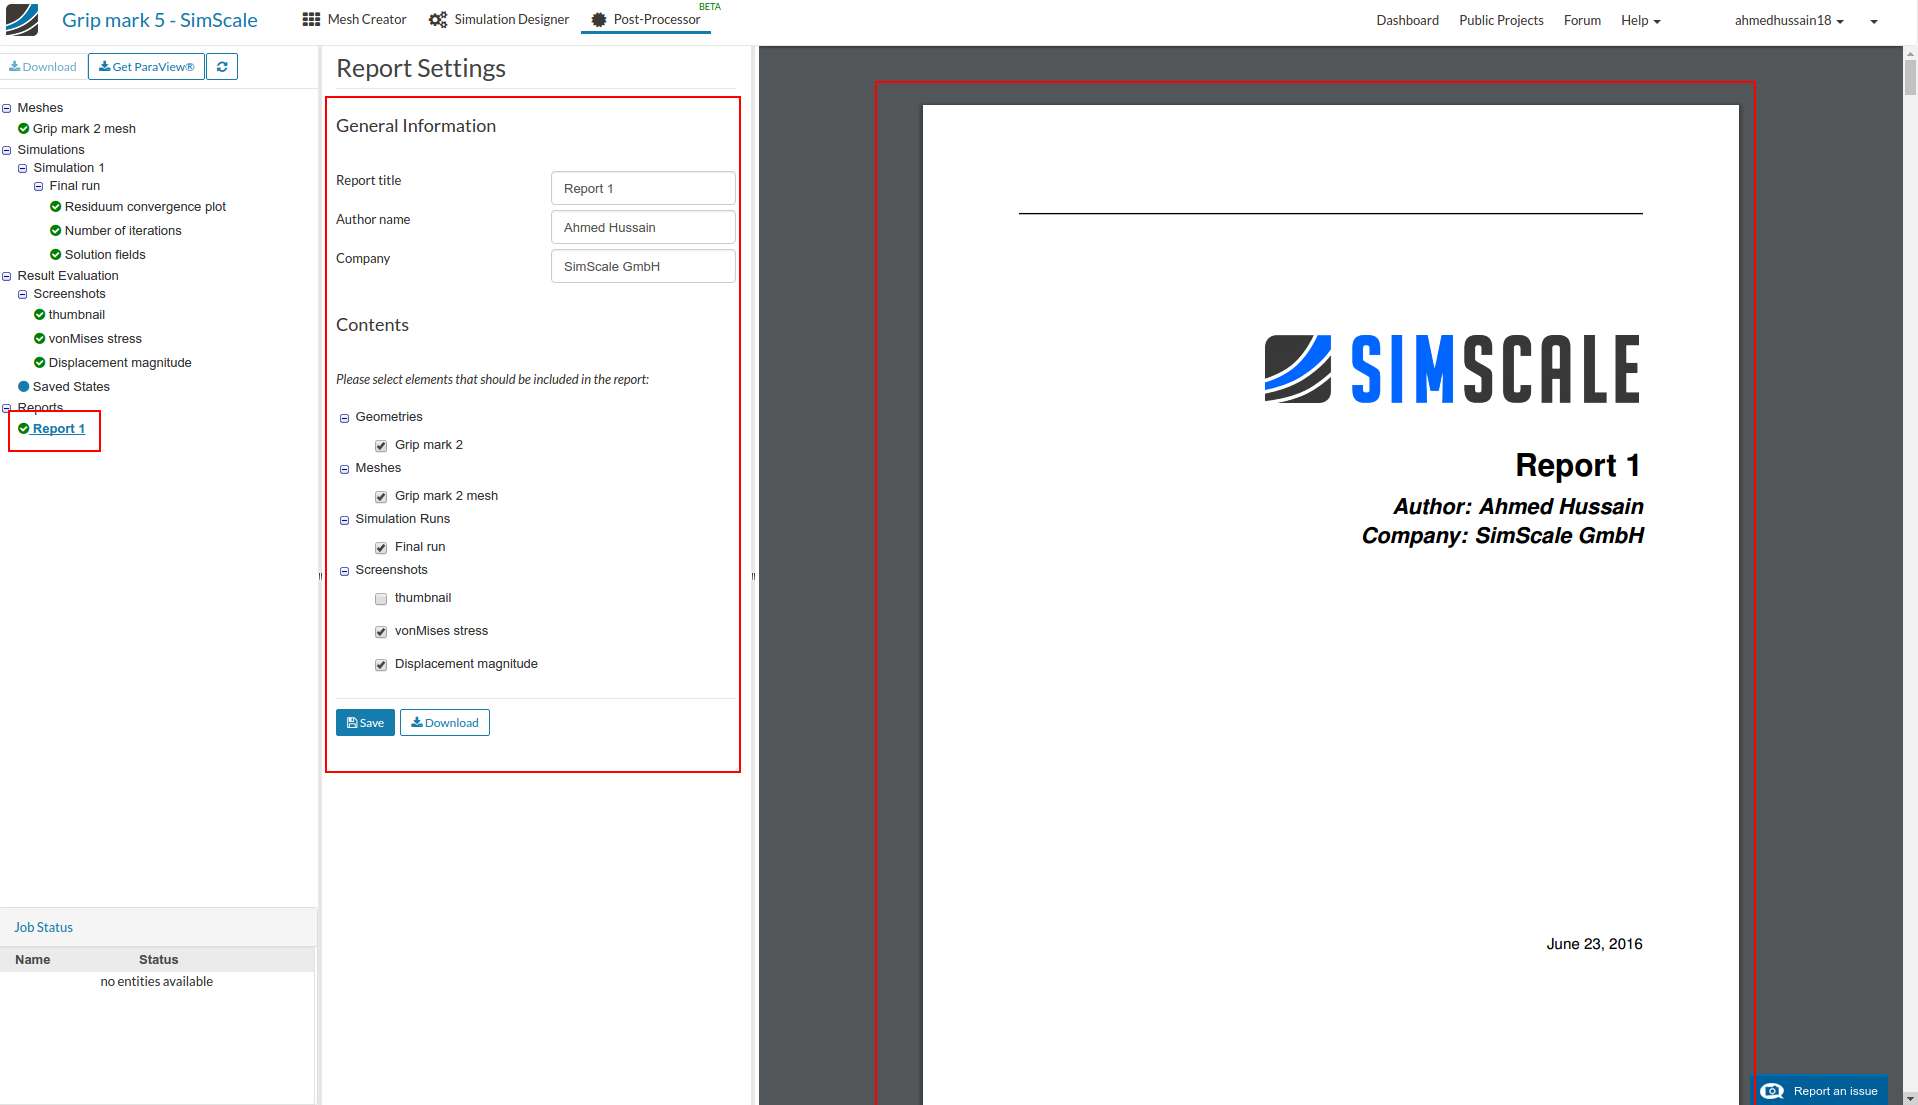Click the Save report button
Viewport: 1918px width, 1105px height.
coord(365,722)
